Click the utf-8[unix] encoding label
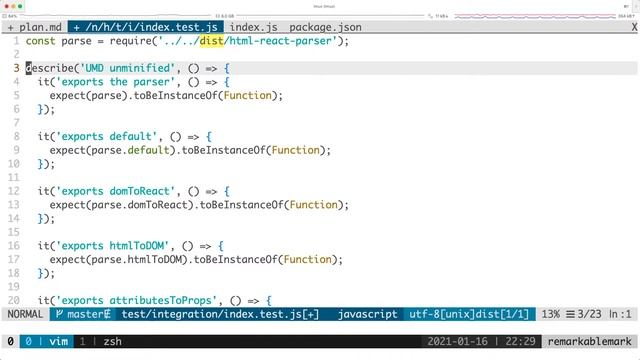This screenshot has height=360, width=640. coord(442,314)
